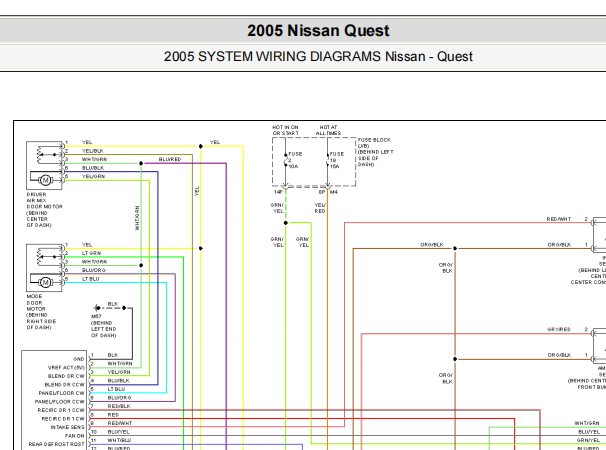
Task: Click the '2005 Nissan Quest' heading
Action: [318, 31]
